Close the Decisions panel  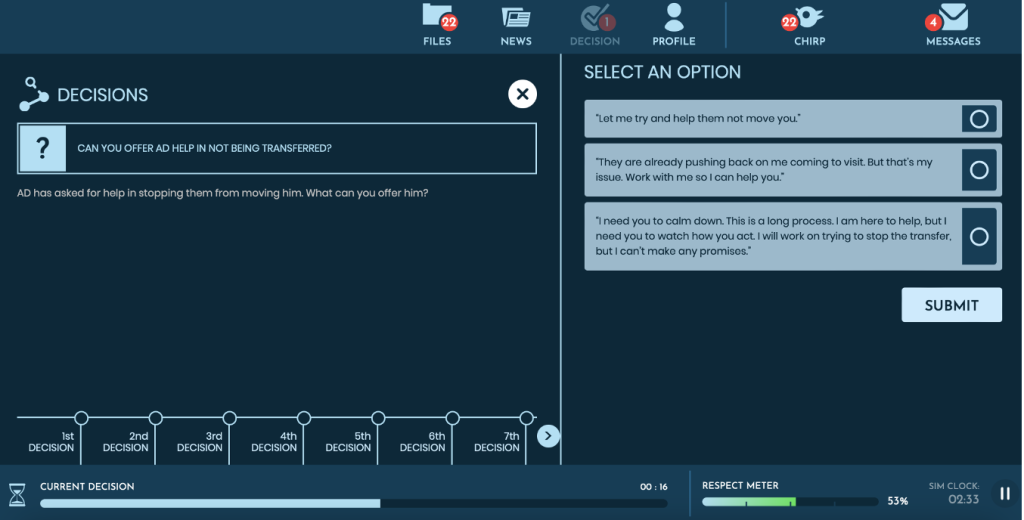coord(522,94)
